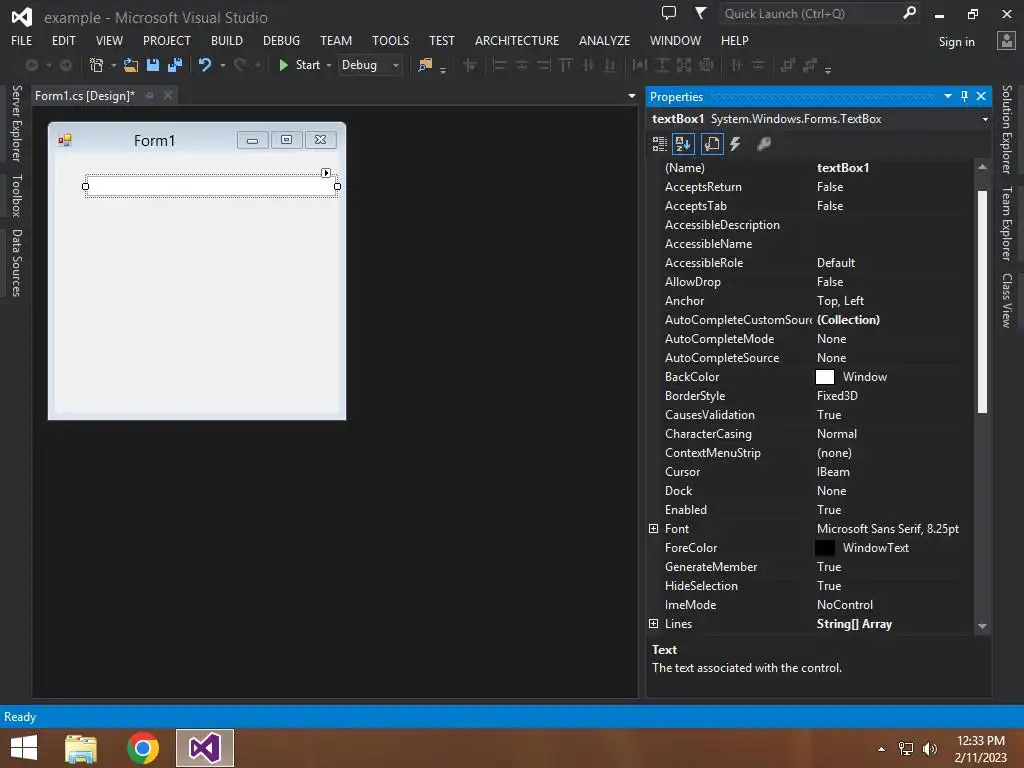Select the (Name) property row
1024x768 pixels.
pos(812,168)
